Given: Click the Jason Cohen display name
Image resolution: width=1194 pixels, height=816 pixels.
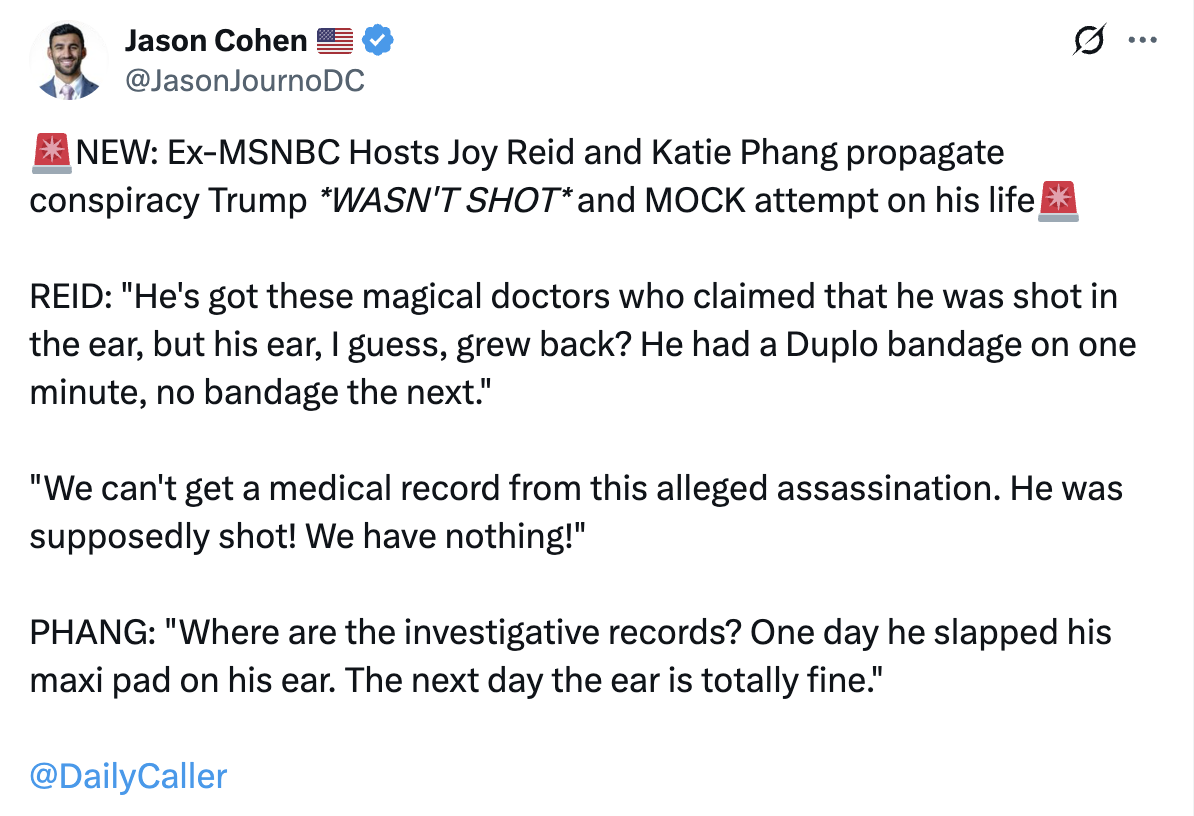Looking at the screenshot, I should (x=215, y=41).
